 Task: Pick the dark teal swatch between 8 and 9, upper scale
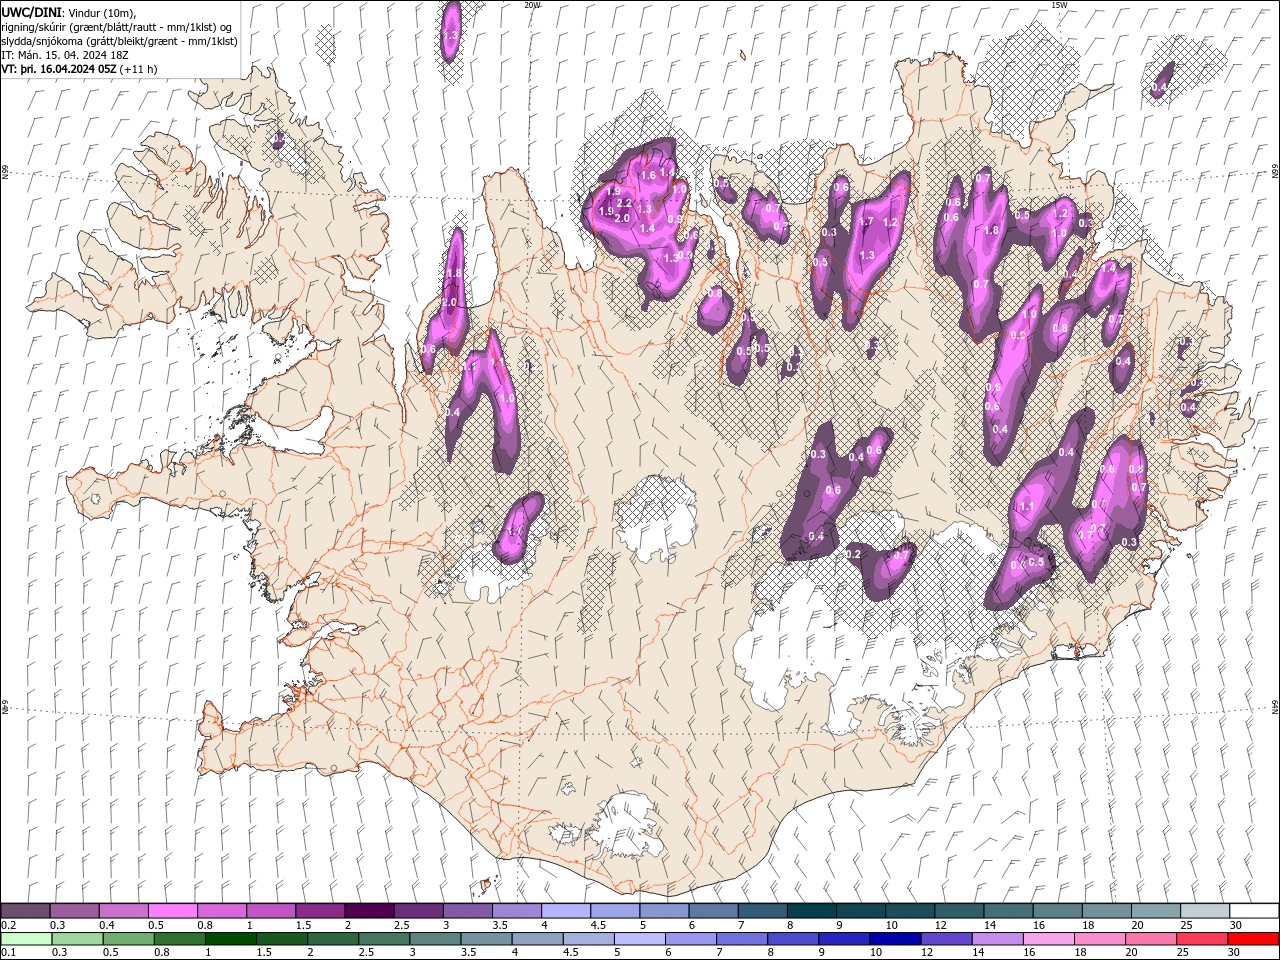pos(812,911)
